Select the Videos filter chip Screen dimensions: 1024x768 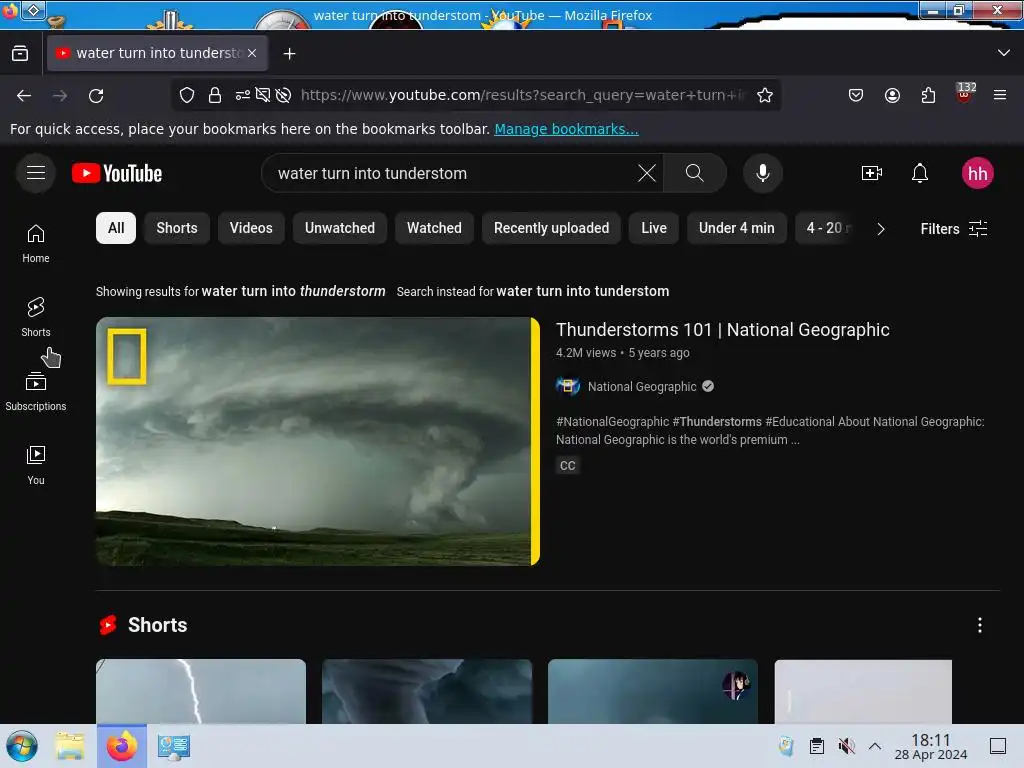click(x=251, y=228)
